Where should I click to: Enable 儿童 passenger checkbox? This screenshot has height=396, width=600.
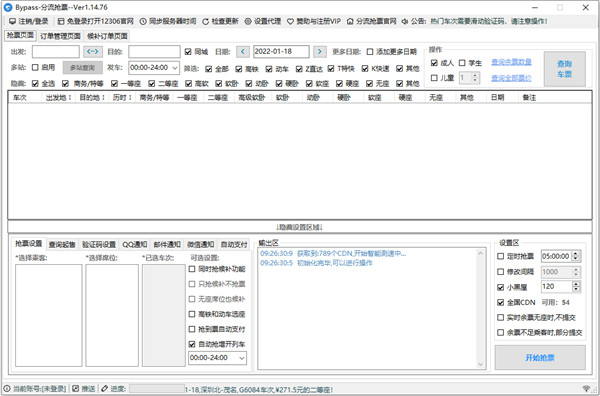[x=434, y=78]
